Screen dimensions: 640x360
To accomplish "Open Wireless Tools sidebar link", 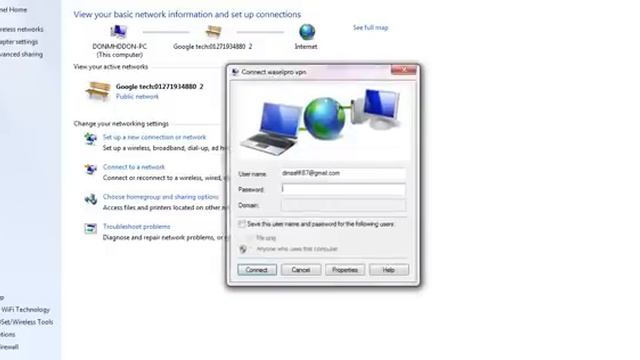I will (x=27, y=322).
